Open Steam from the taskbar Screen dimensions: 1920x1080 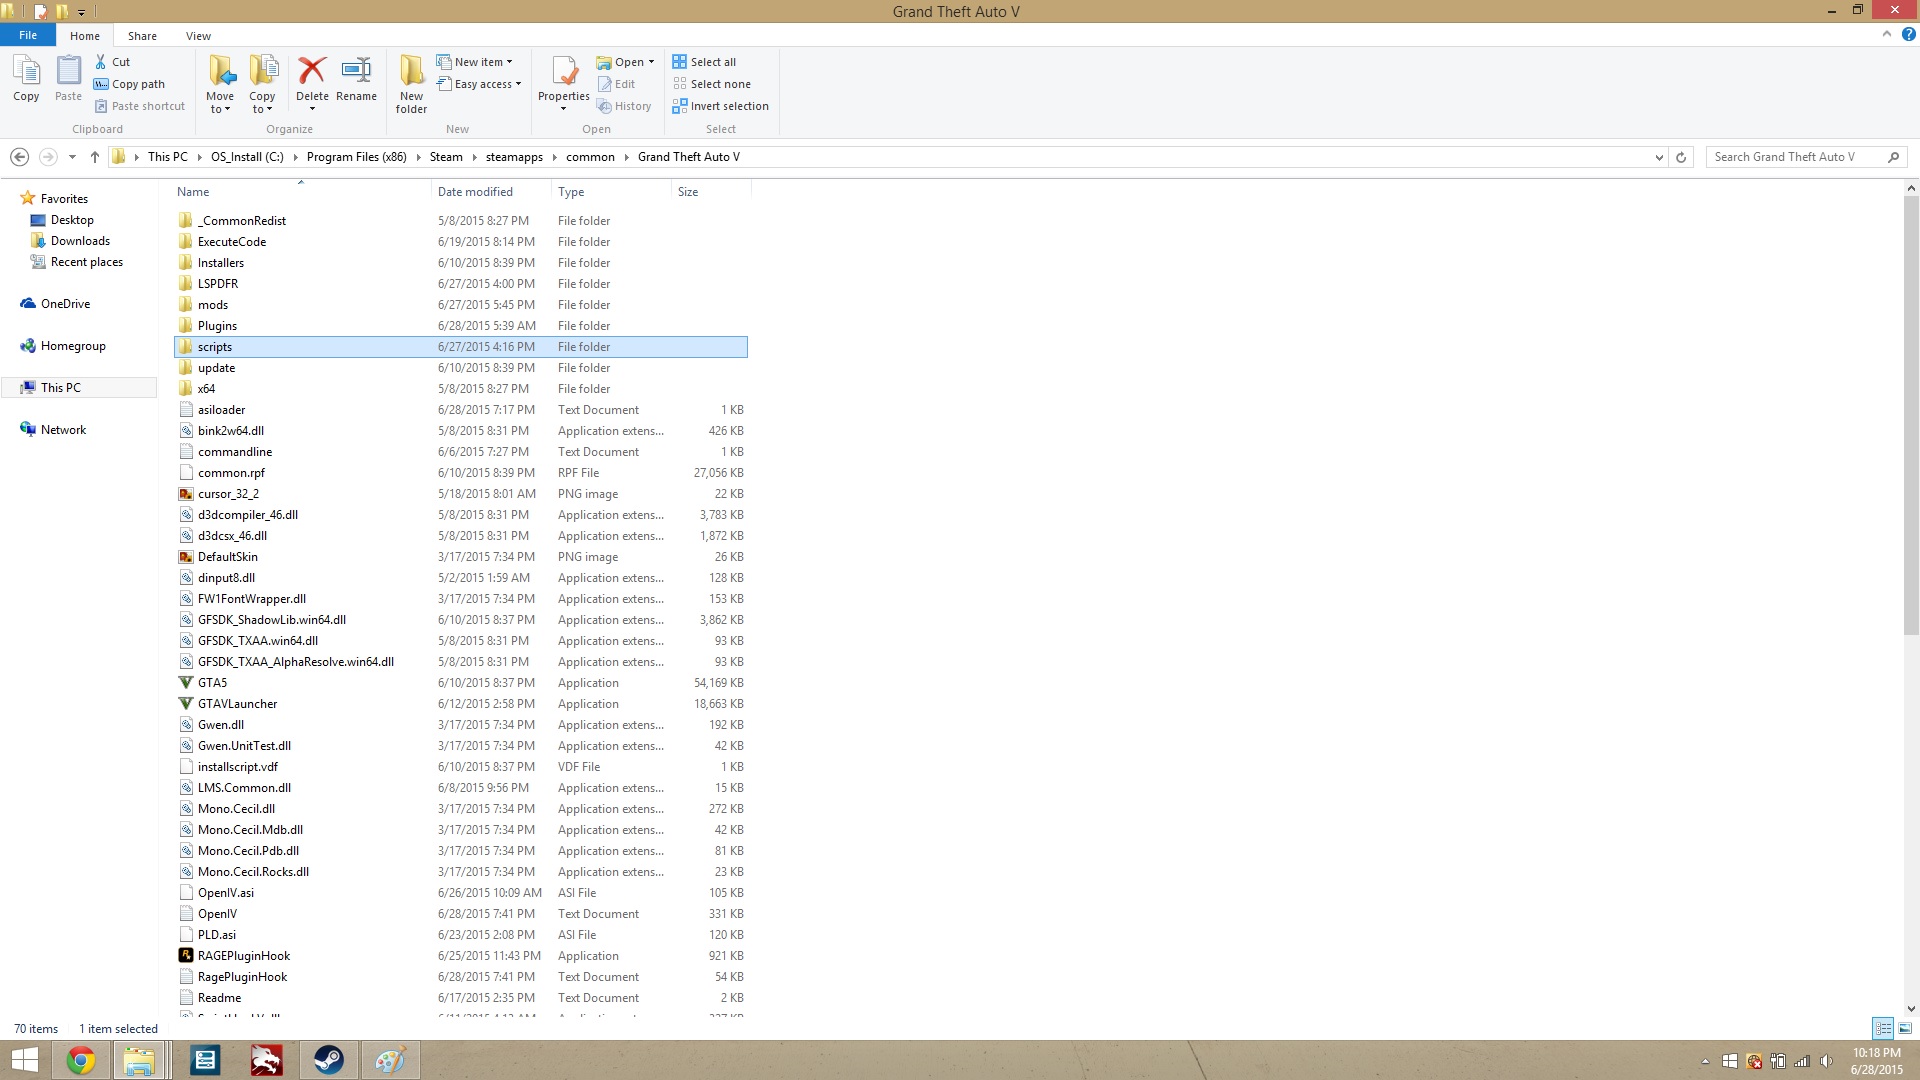[328, 1060]
